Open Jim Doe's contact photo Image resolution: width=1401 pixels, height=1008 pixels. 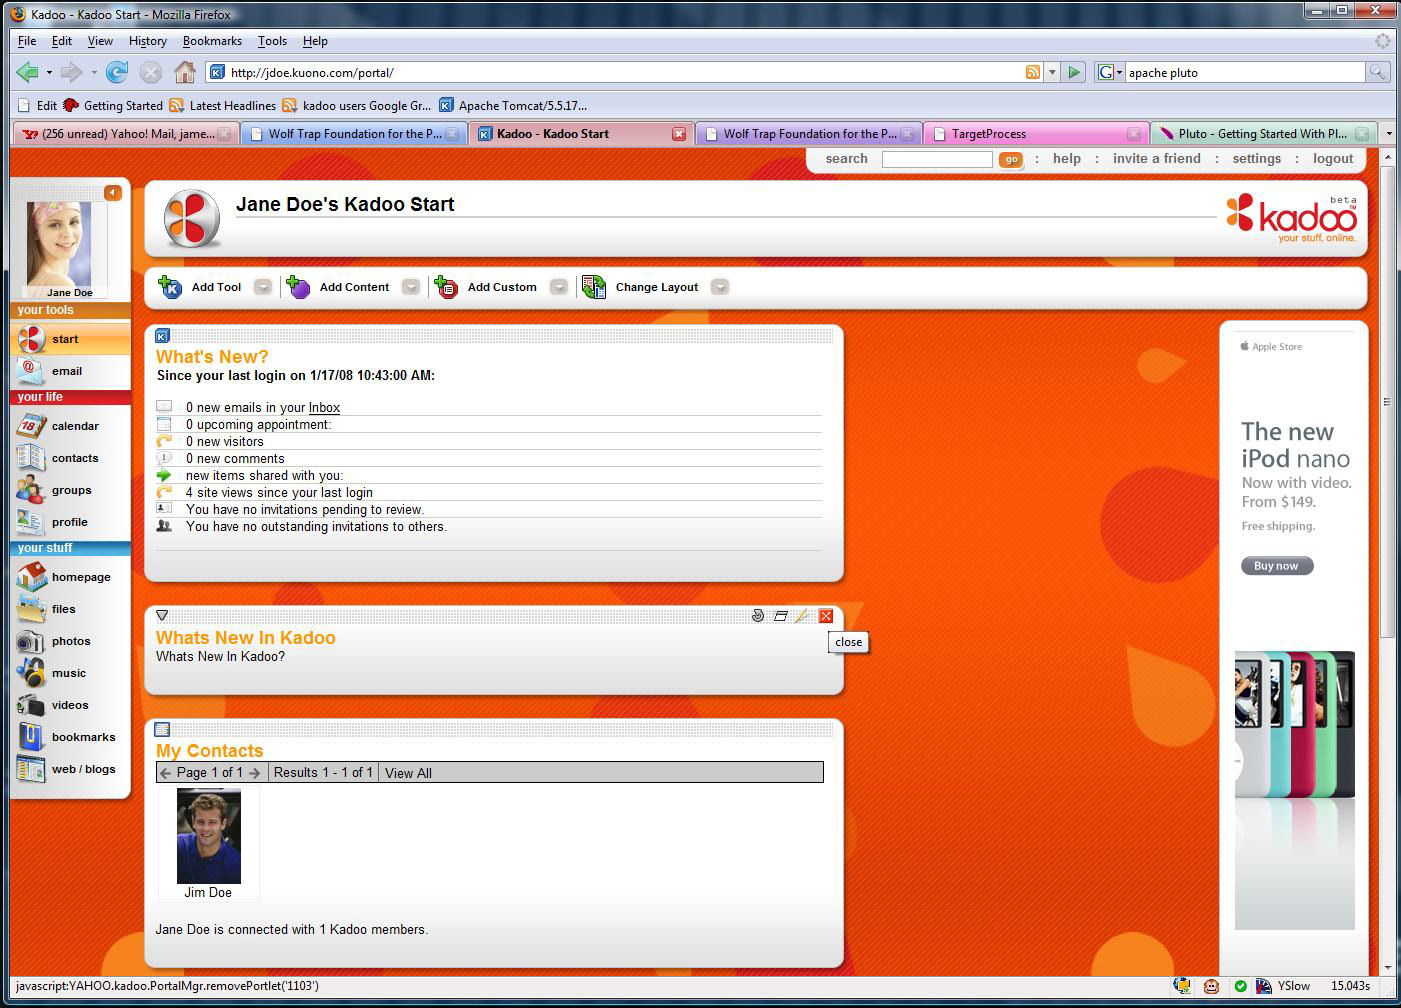209,836
